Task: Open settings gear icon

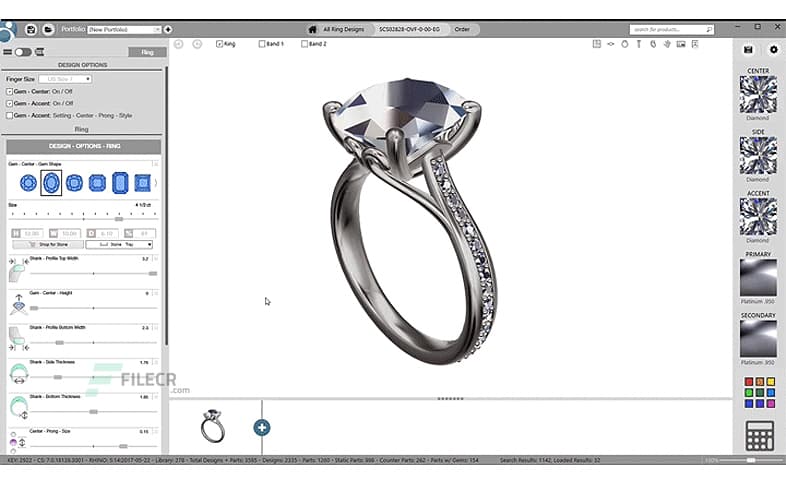Action: (773, 50)
